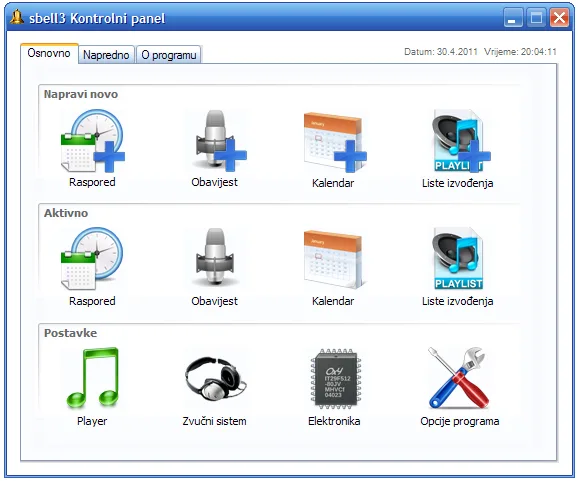This screenshot has width=578, height=481.
Task: Click the Opcije programa label
Action: click(x=460, y=421)
